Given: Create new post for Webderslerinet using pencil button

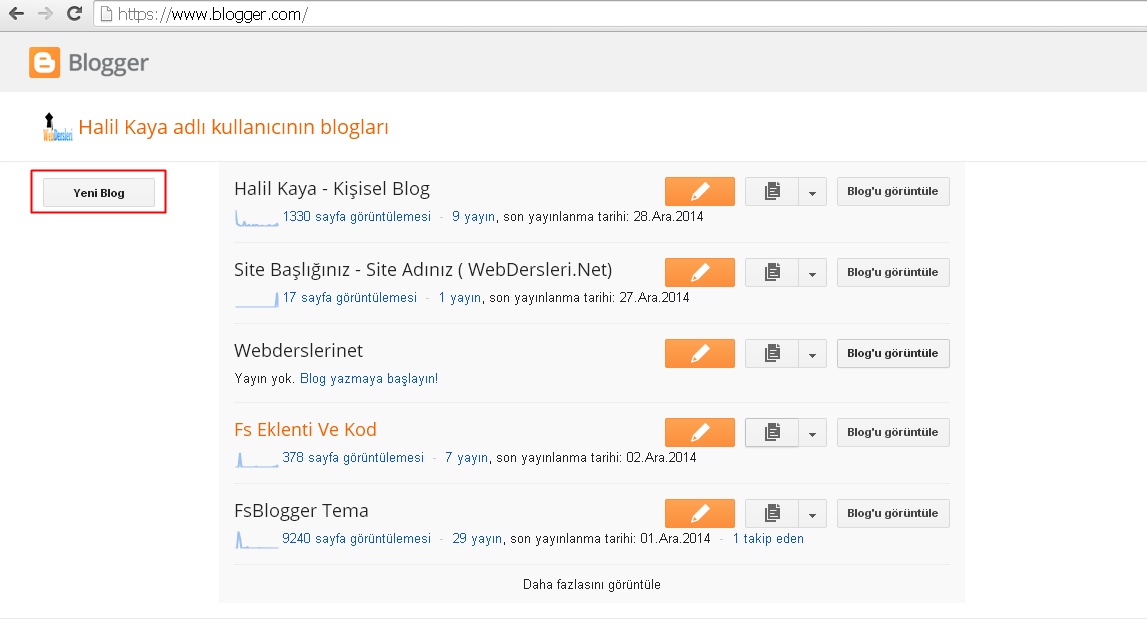Looking at the screenshot, I should click(699, 353).
